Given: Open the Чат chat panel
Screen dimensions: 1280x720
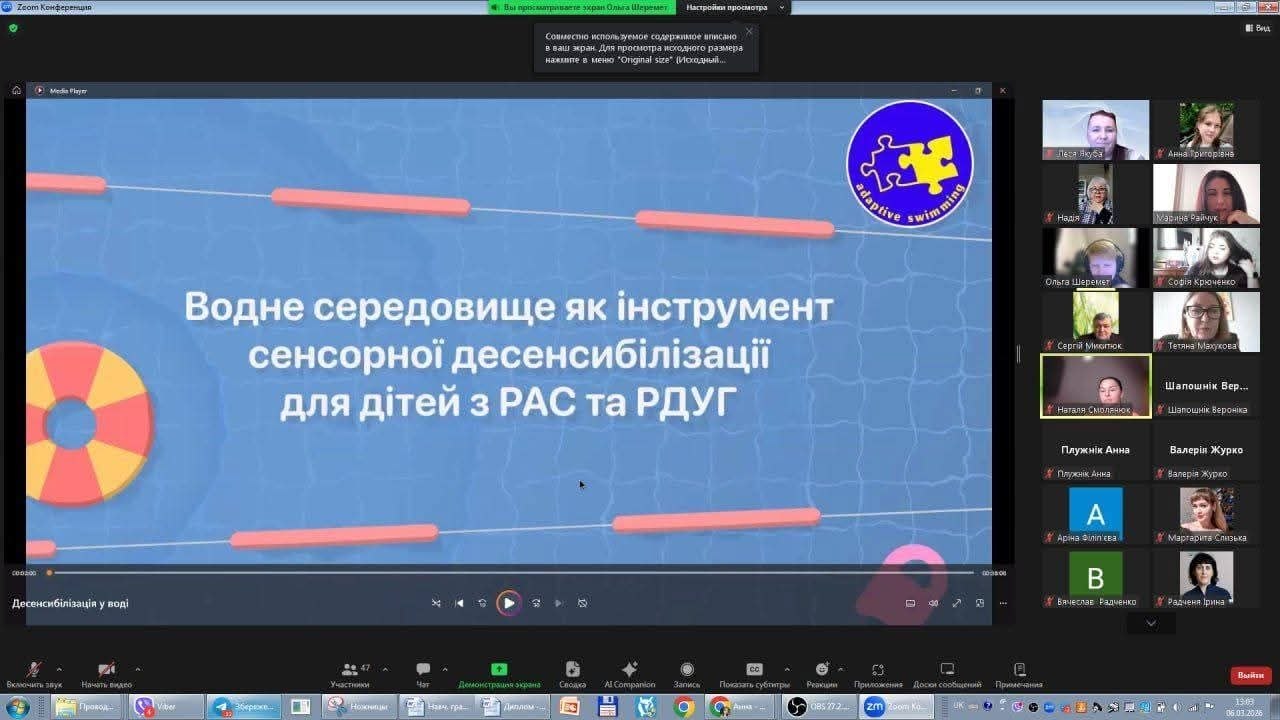Looking at the screenshot, I should (x=423, y=671).
